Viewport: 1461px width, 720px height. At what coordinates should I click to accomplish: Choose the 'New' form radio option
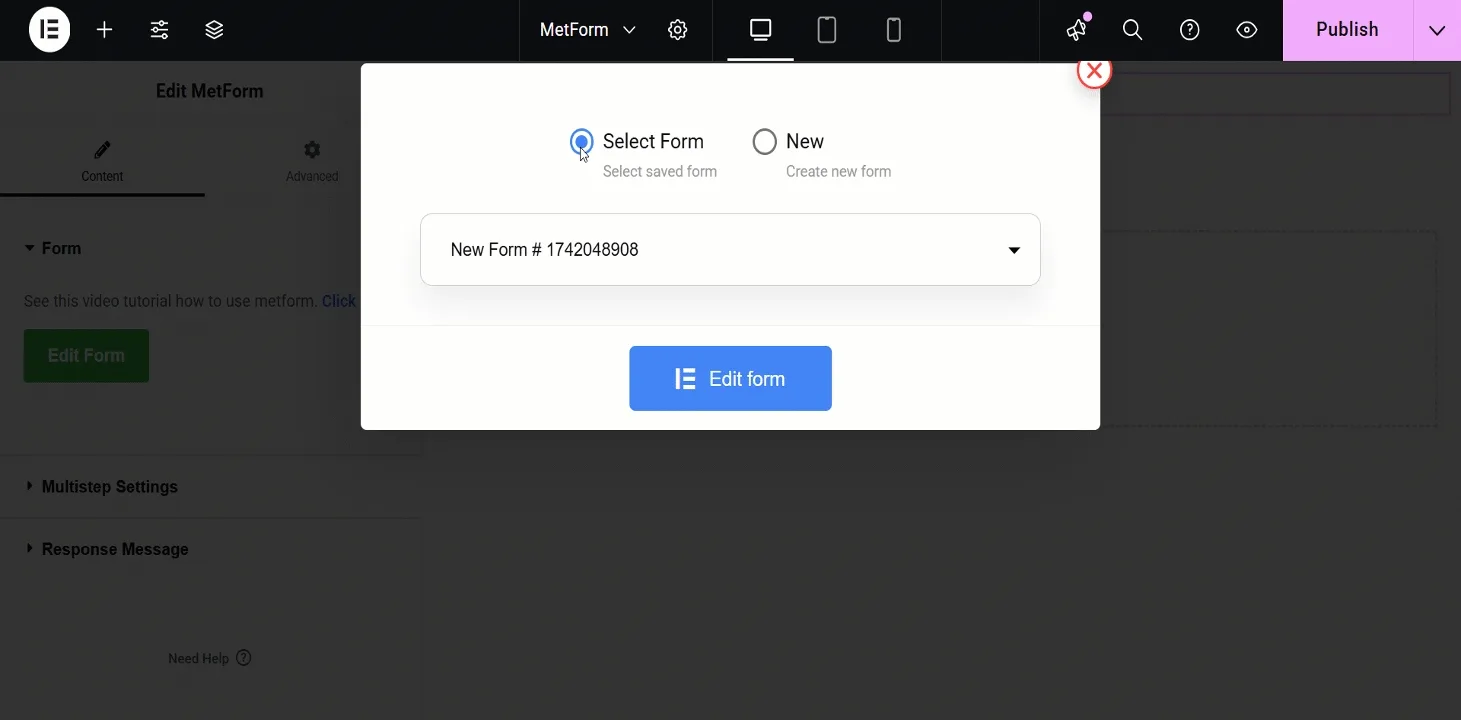(x=765, y=142)
